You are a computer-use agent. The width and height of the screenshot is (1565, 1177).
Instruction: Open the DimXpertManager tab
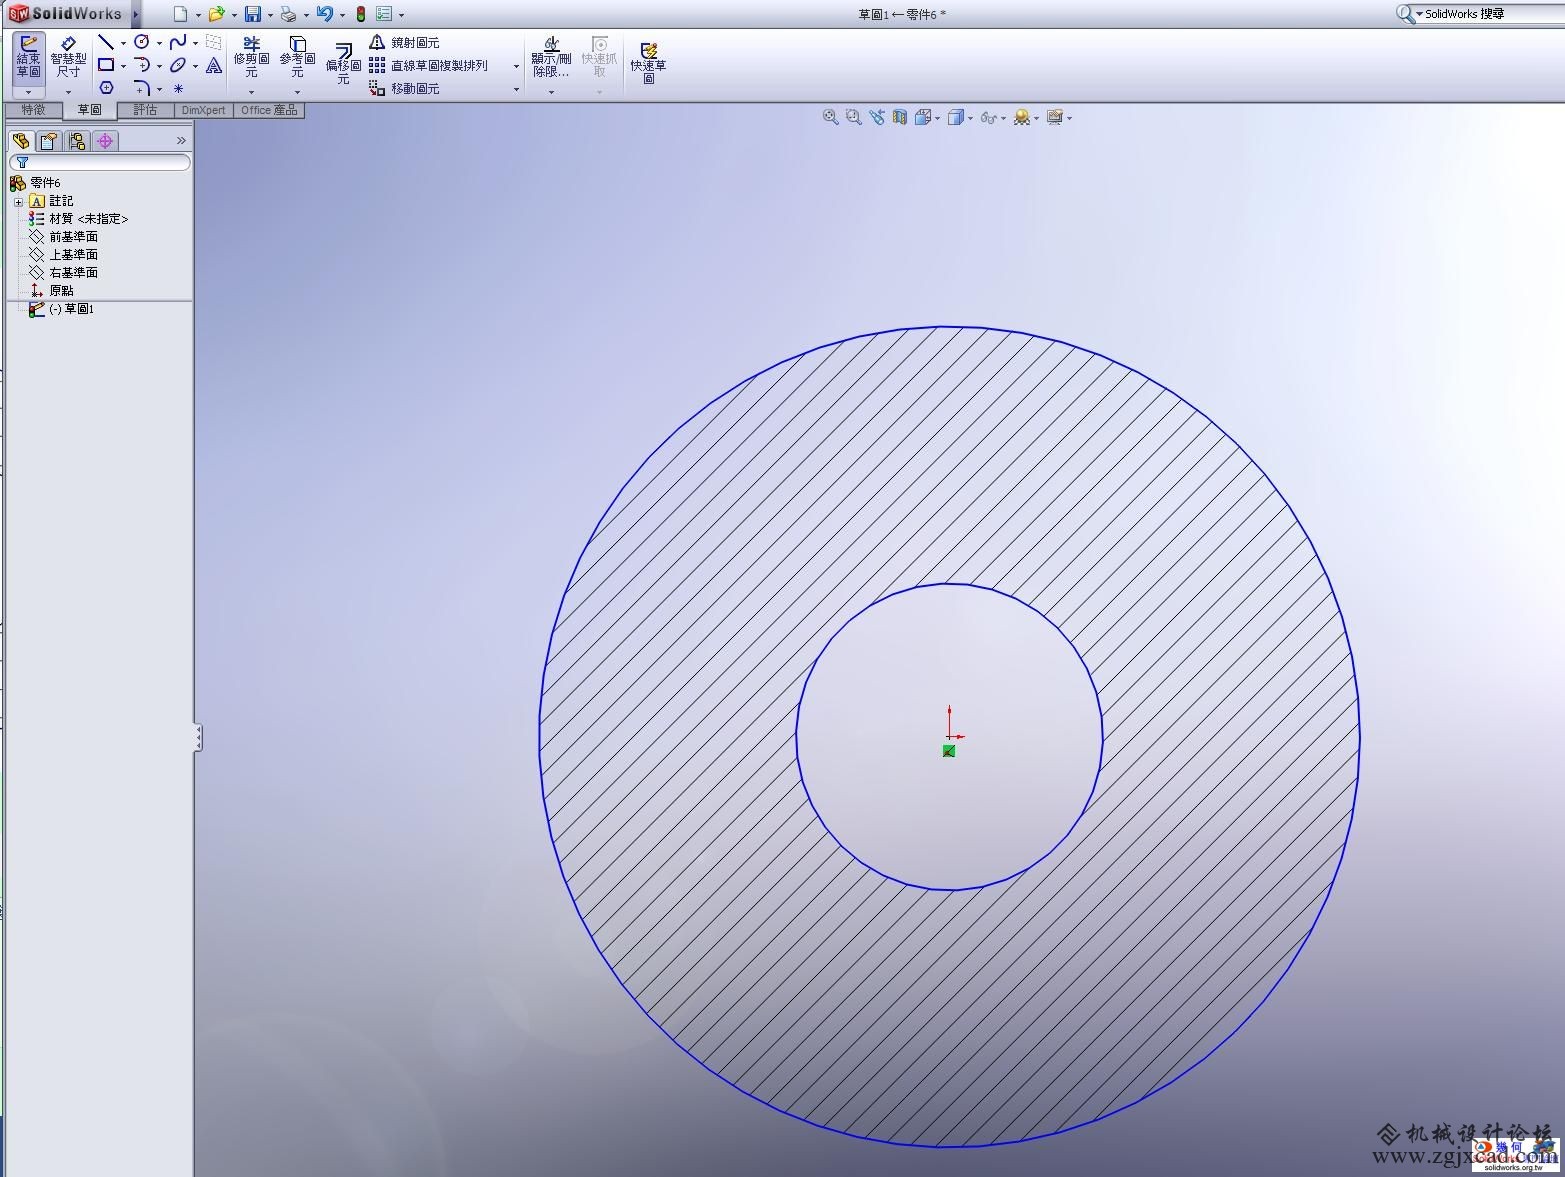(x=105, y=141)
